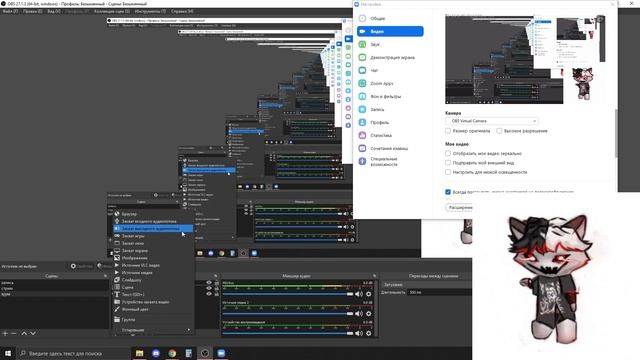The width and height of the screenshot is (640, 360).
Task: Open gear settings of Источник медиа 2 track
Action: coord(369,313)
